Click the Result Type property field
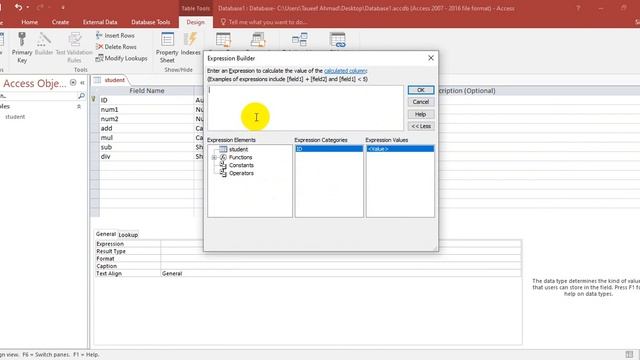 click(341, 251)
